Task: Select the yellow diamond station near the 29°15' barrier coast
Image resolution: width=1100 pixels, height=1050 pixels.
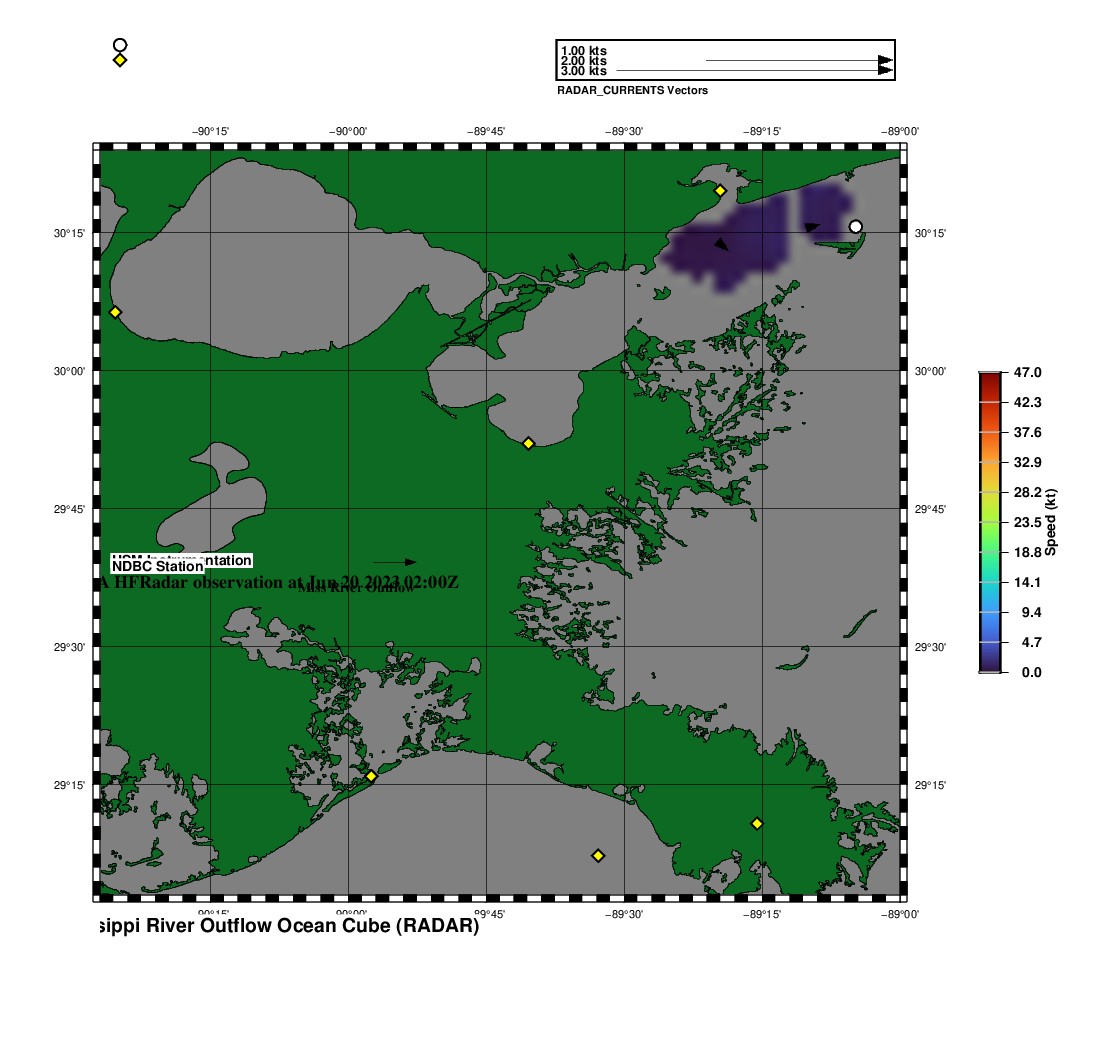Action: point(371,776)
